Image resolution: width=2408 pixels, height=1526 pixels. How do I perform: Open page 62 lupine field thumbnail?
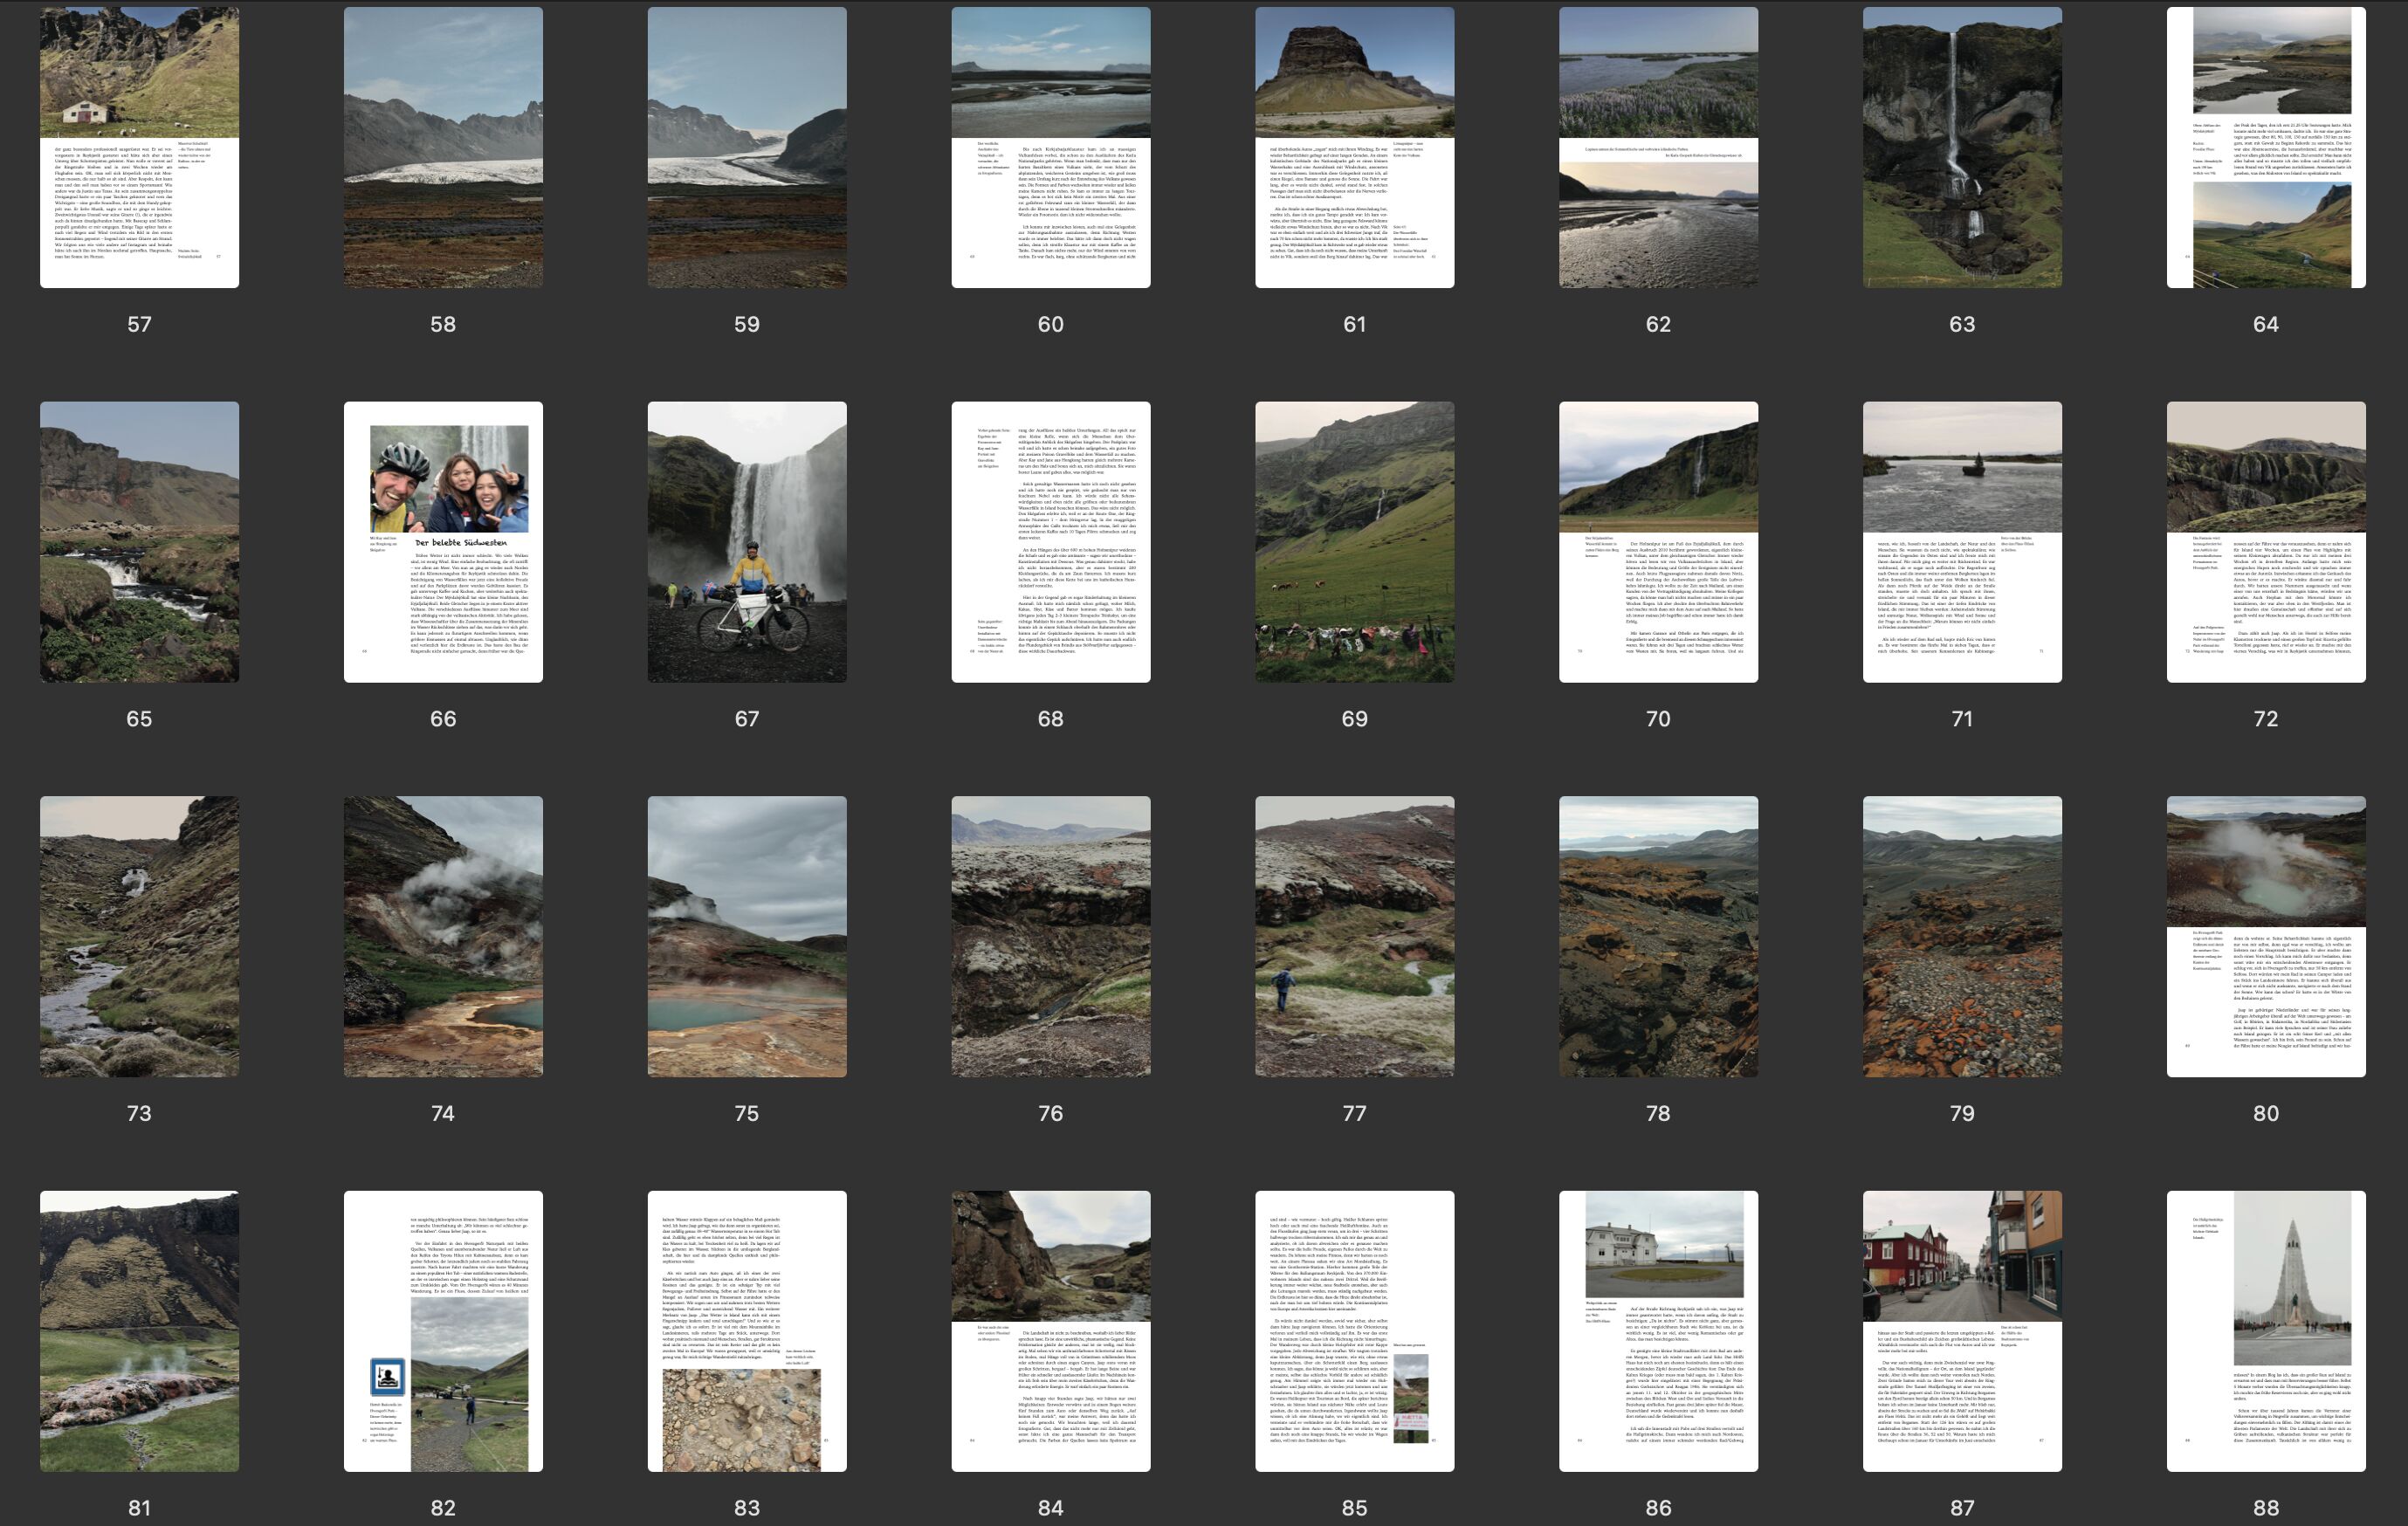(x=1658, y=147)
